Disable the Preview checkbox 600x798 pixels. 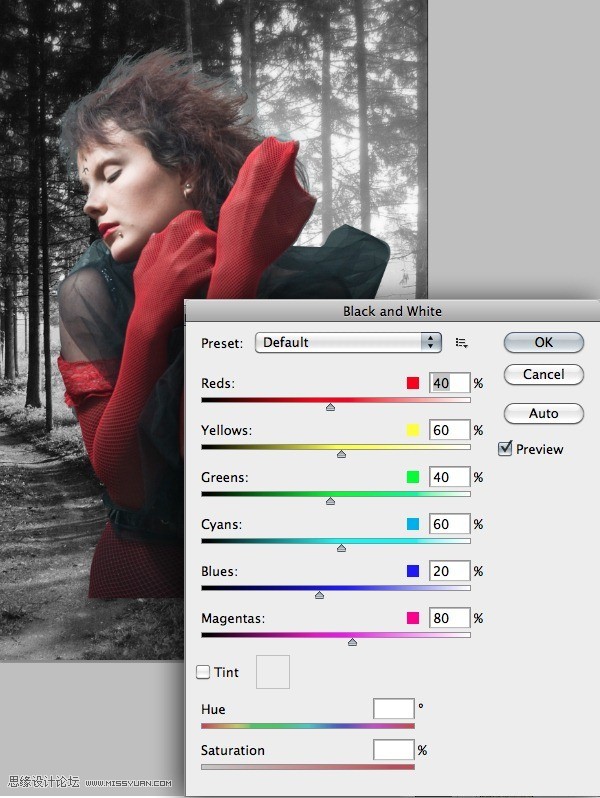pos(506,449)
